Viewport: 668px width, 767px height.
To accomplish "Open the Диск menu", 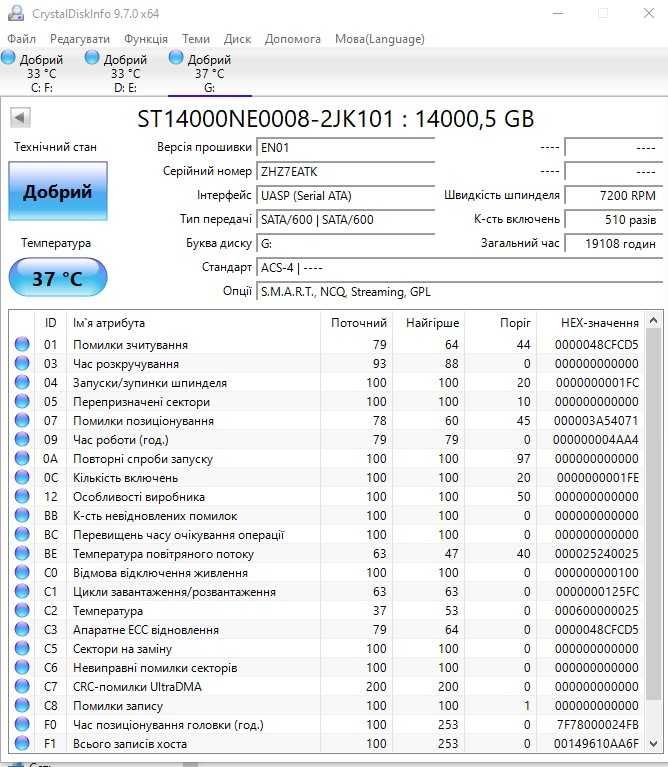I will (x=237, y=39).
